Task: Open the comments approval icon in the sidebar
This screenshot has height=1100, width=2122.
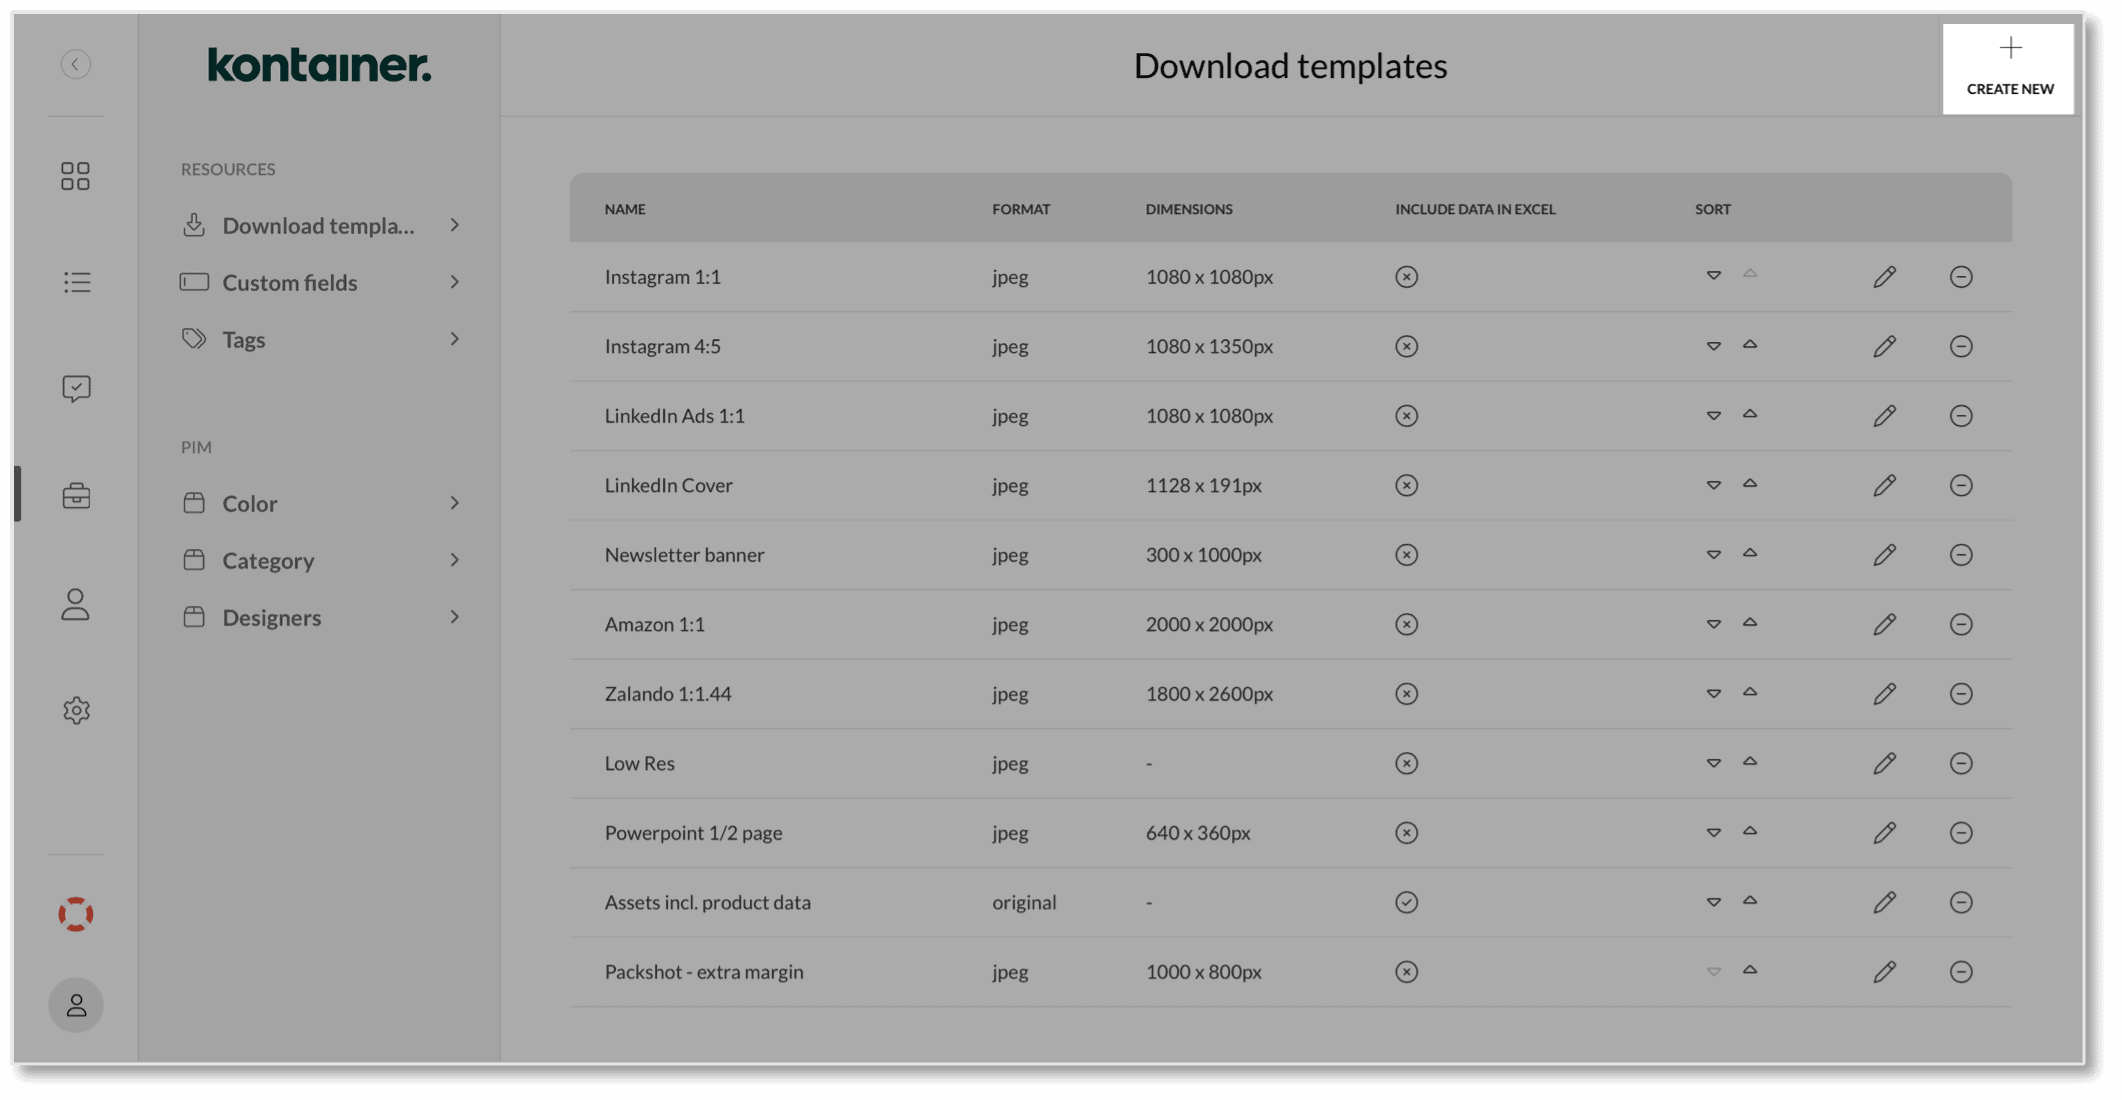Action: click(75, 388)
